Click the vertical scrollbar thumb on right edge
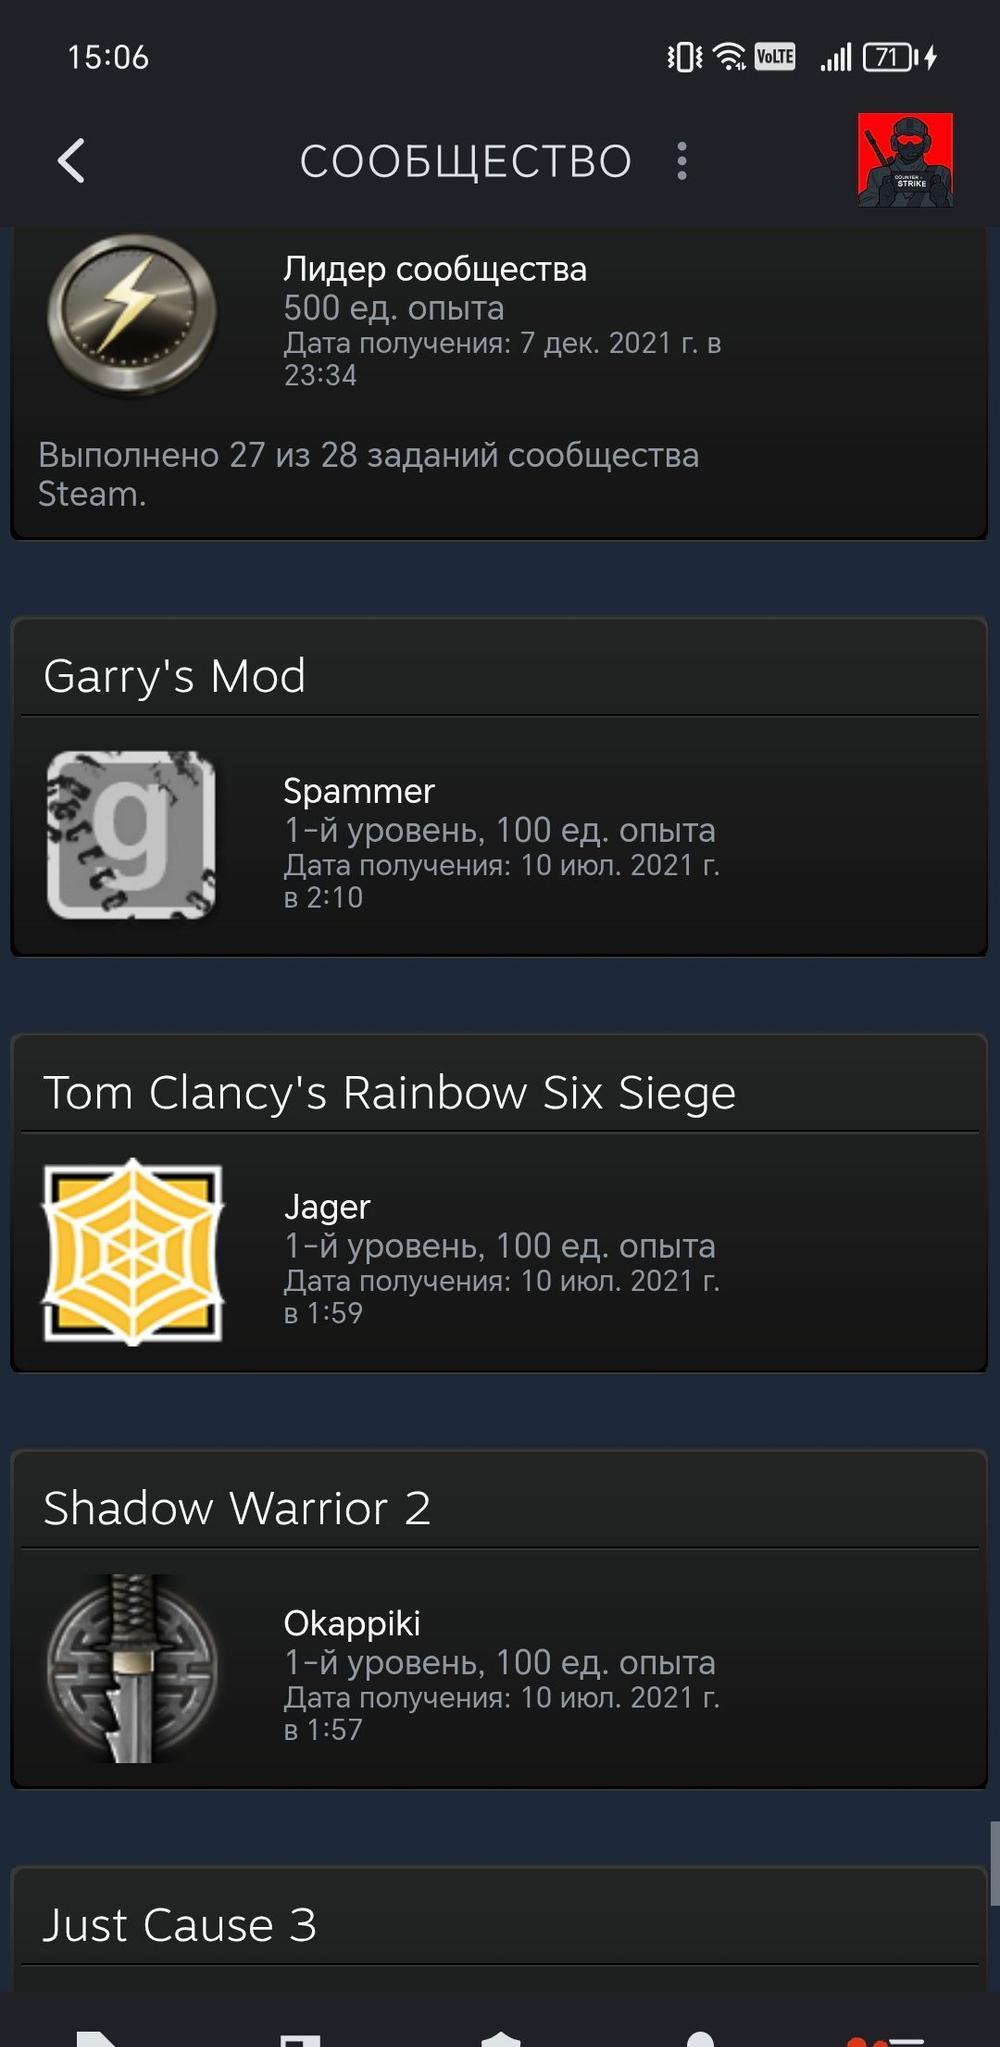 (x=994, y=1864)
